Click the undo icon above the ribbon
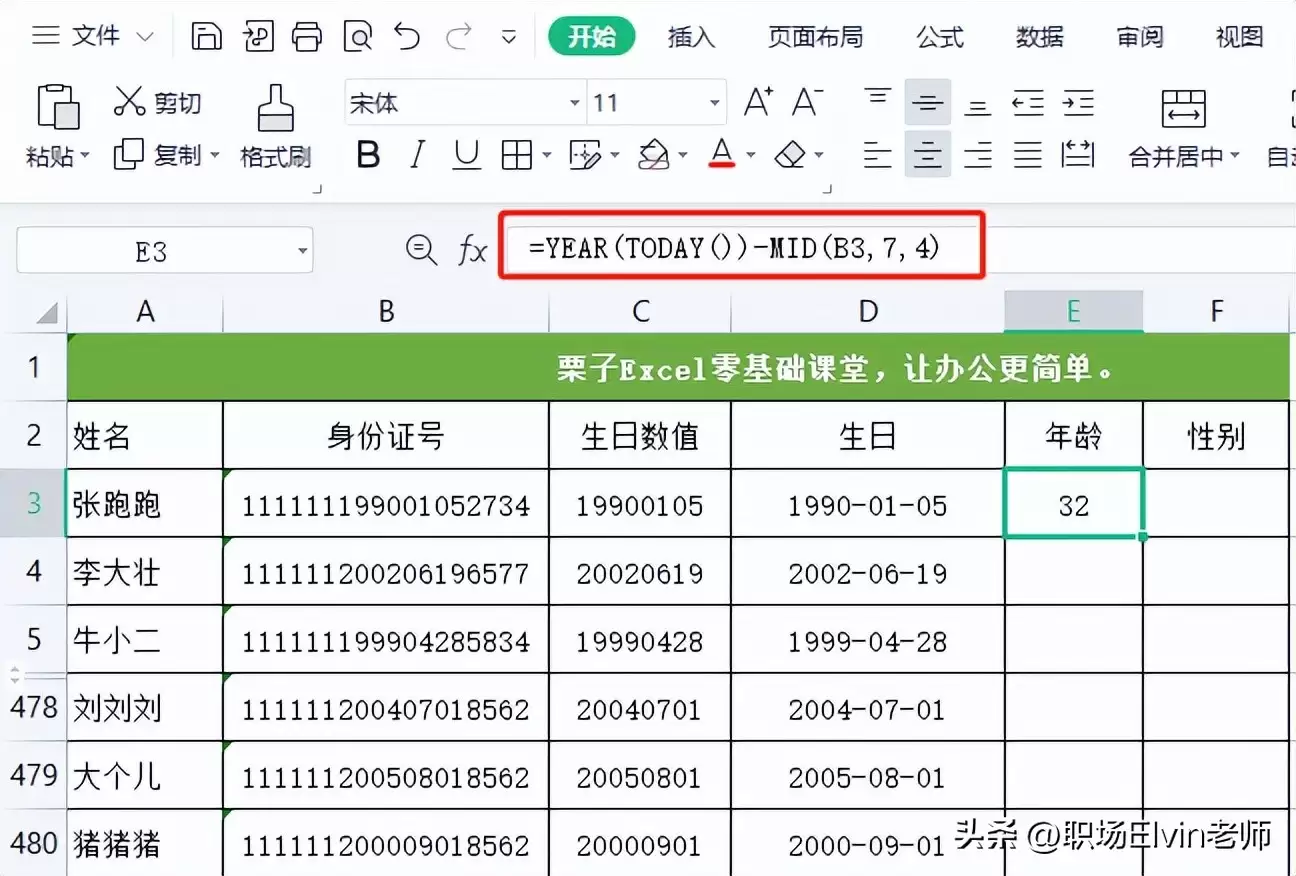Viewport: 1296px width, 876px height. pos(406,35)
